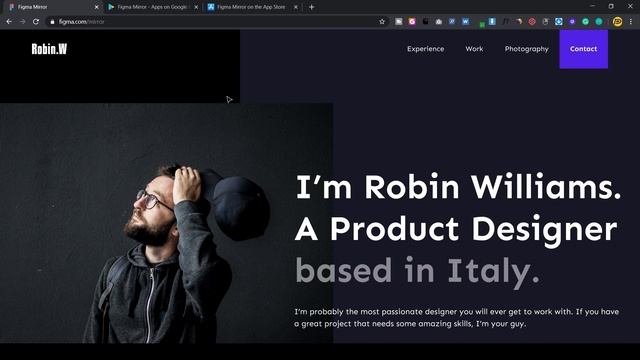The height and width of the screenshot is (360, 640).
Task: Open the Work nav link
Action: tap(474, 49)
